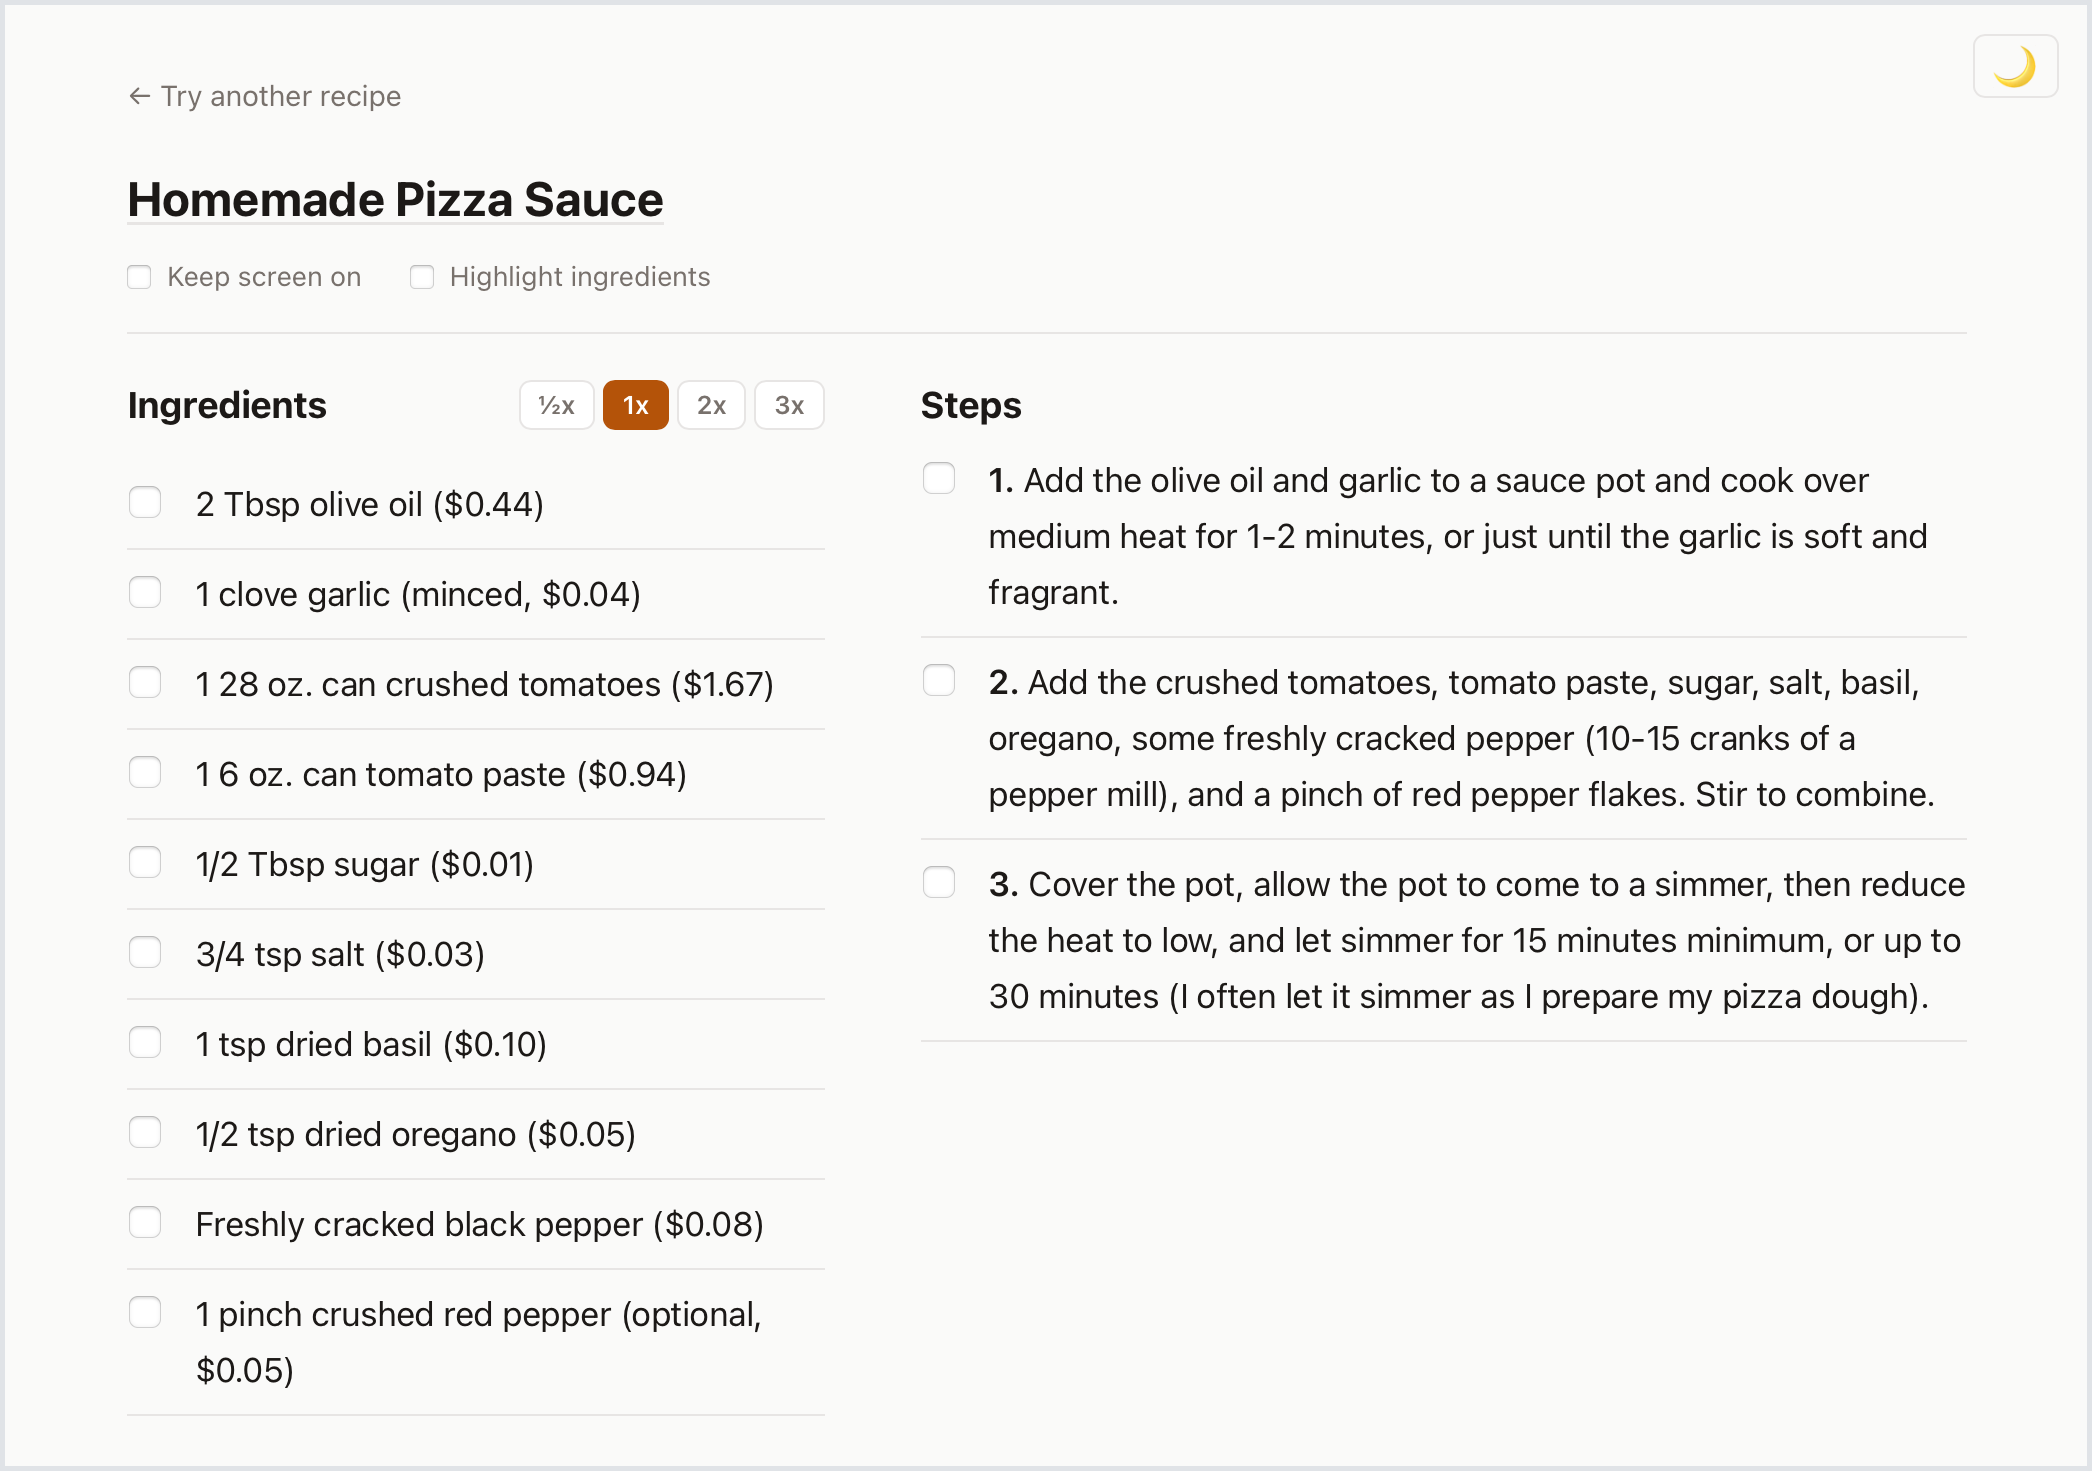This screenshot has height=1471, width=2092.
Task: Check off 3/4 tsp salt
Action: (146, 952)
